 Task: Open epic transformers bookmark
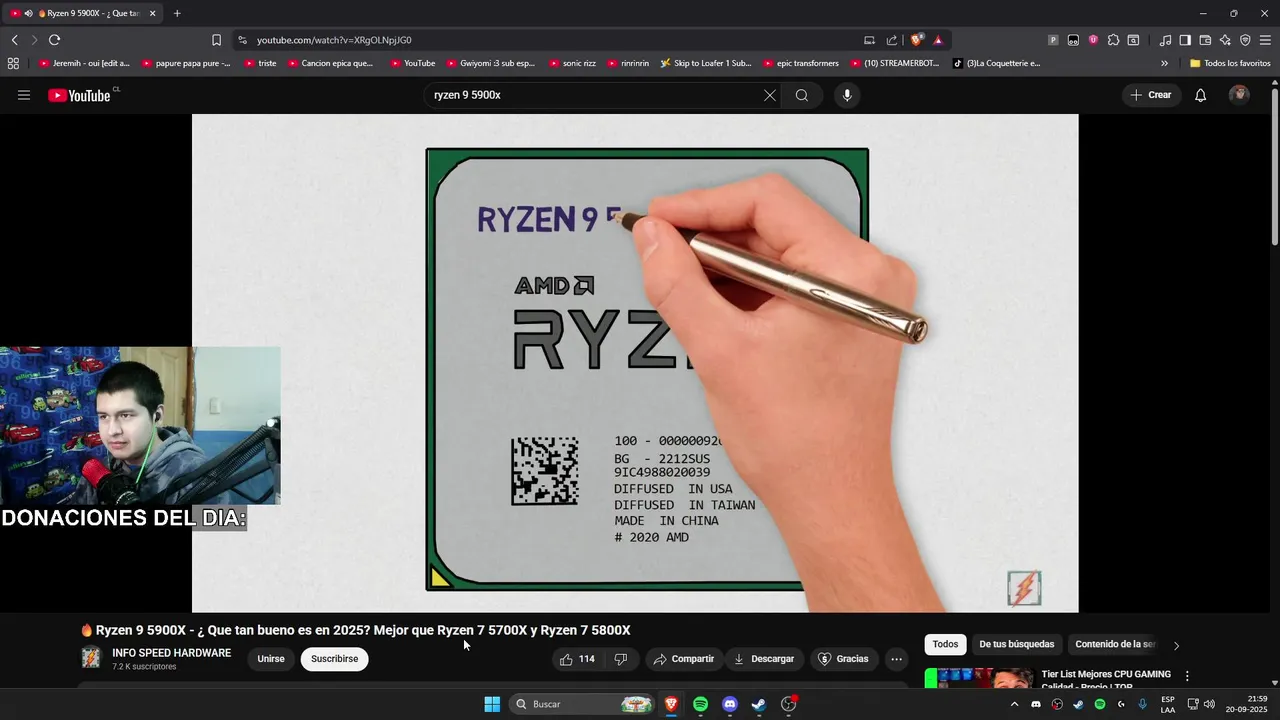pyautogui.click(x=800, y=63)
